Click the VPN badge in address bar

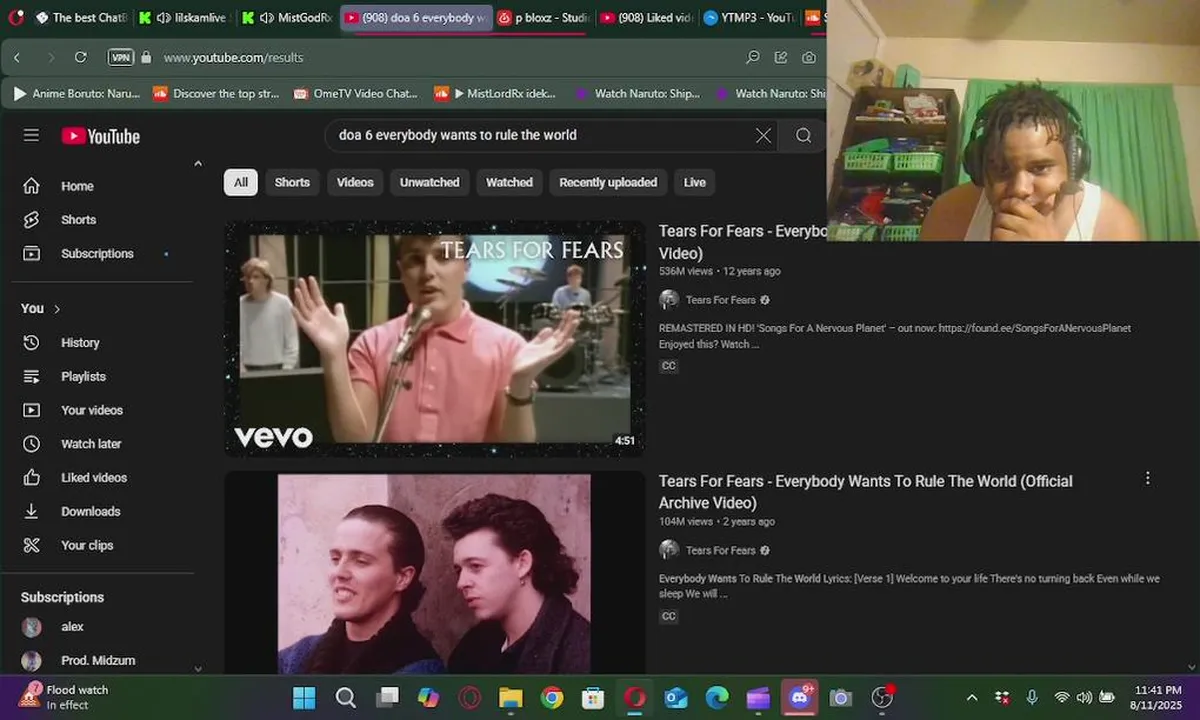click(120, 57)
